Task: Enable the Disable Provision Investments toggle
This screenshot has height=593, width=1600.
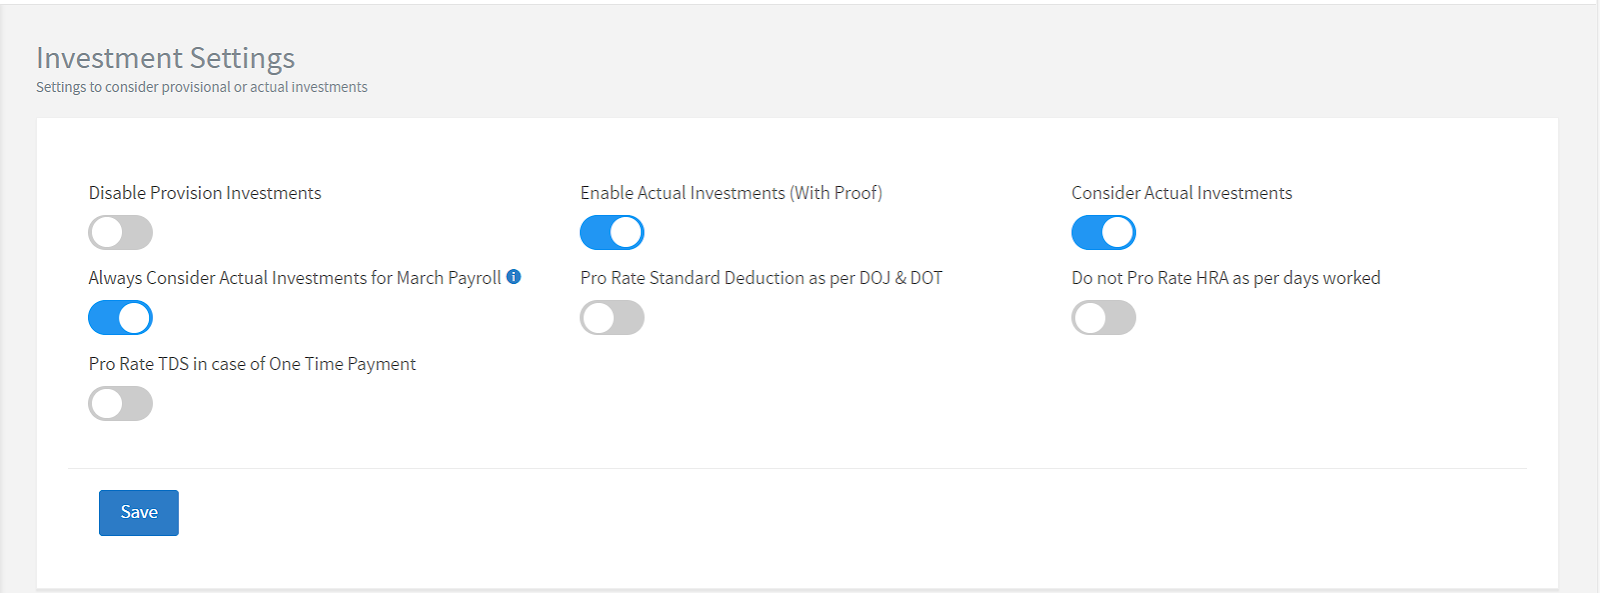Action: [120, 233]
